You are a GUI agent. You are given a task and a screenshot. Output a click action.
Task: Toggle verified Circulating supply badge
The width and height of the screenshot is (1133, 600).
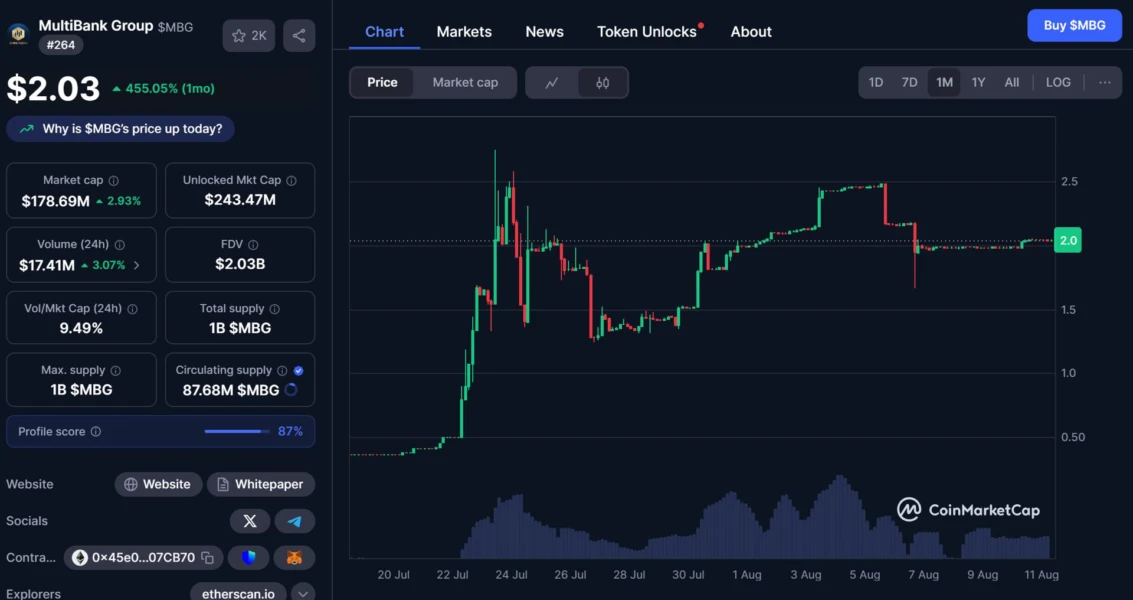pyautogui.click(x=298, y=369)
